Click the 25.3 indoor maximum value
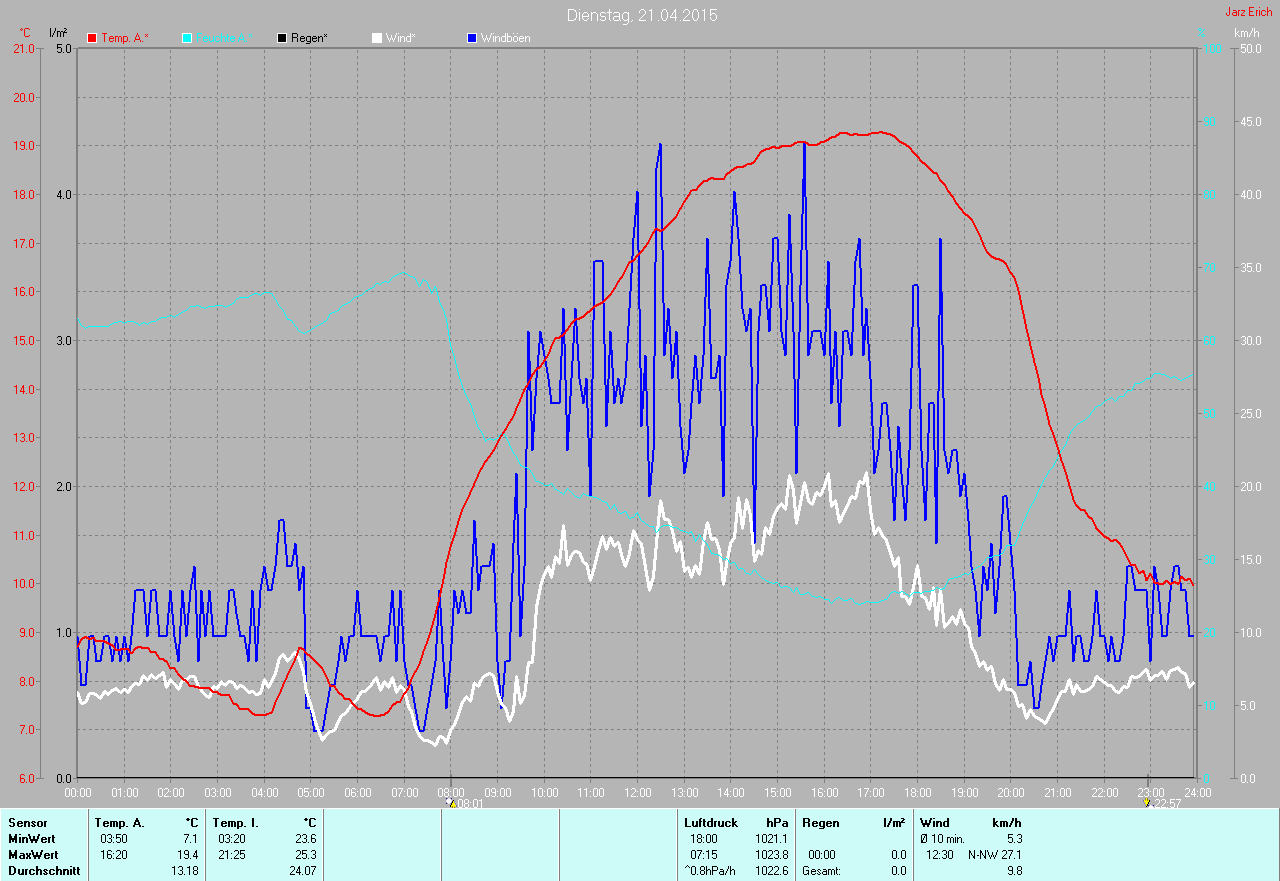Screen dimensions: 1280x881 pos(304,855)
